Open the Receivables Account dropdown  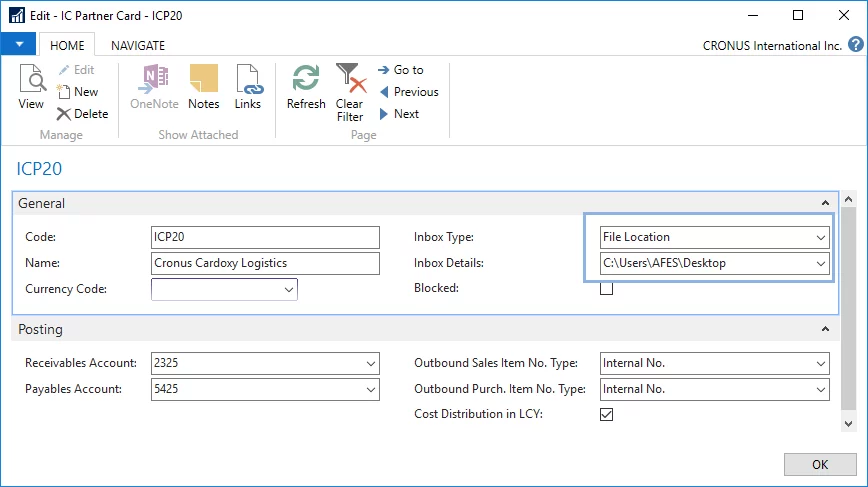coord(371,363)
